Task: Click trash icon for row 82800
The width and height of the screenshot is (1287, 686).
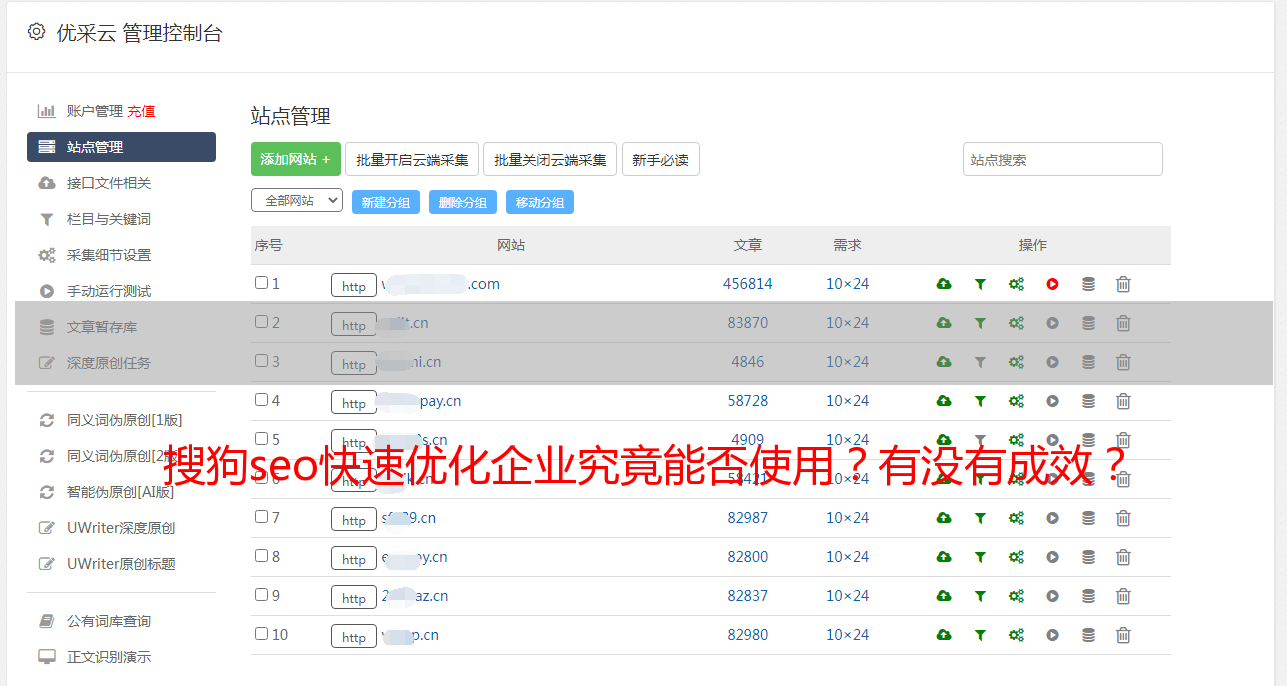Action: pyautogui.click(x=1123, y=557)
